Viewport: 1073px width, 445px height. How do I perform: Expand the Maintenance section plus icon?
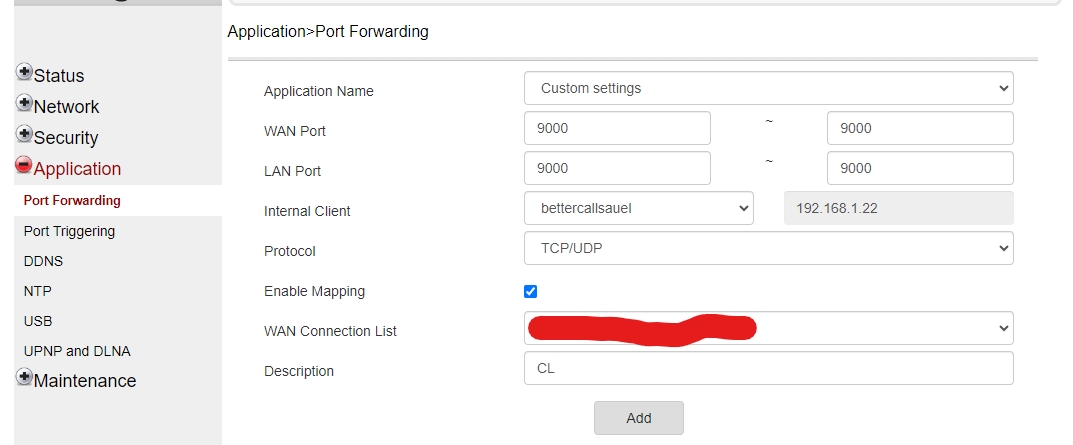click(x=24, y=379)
